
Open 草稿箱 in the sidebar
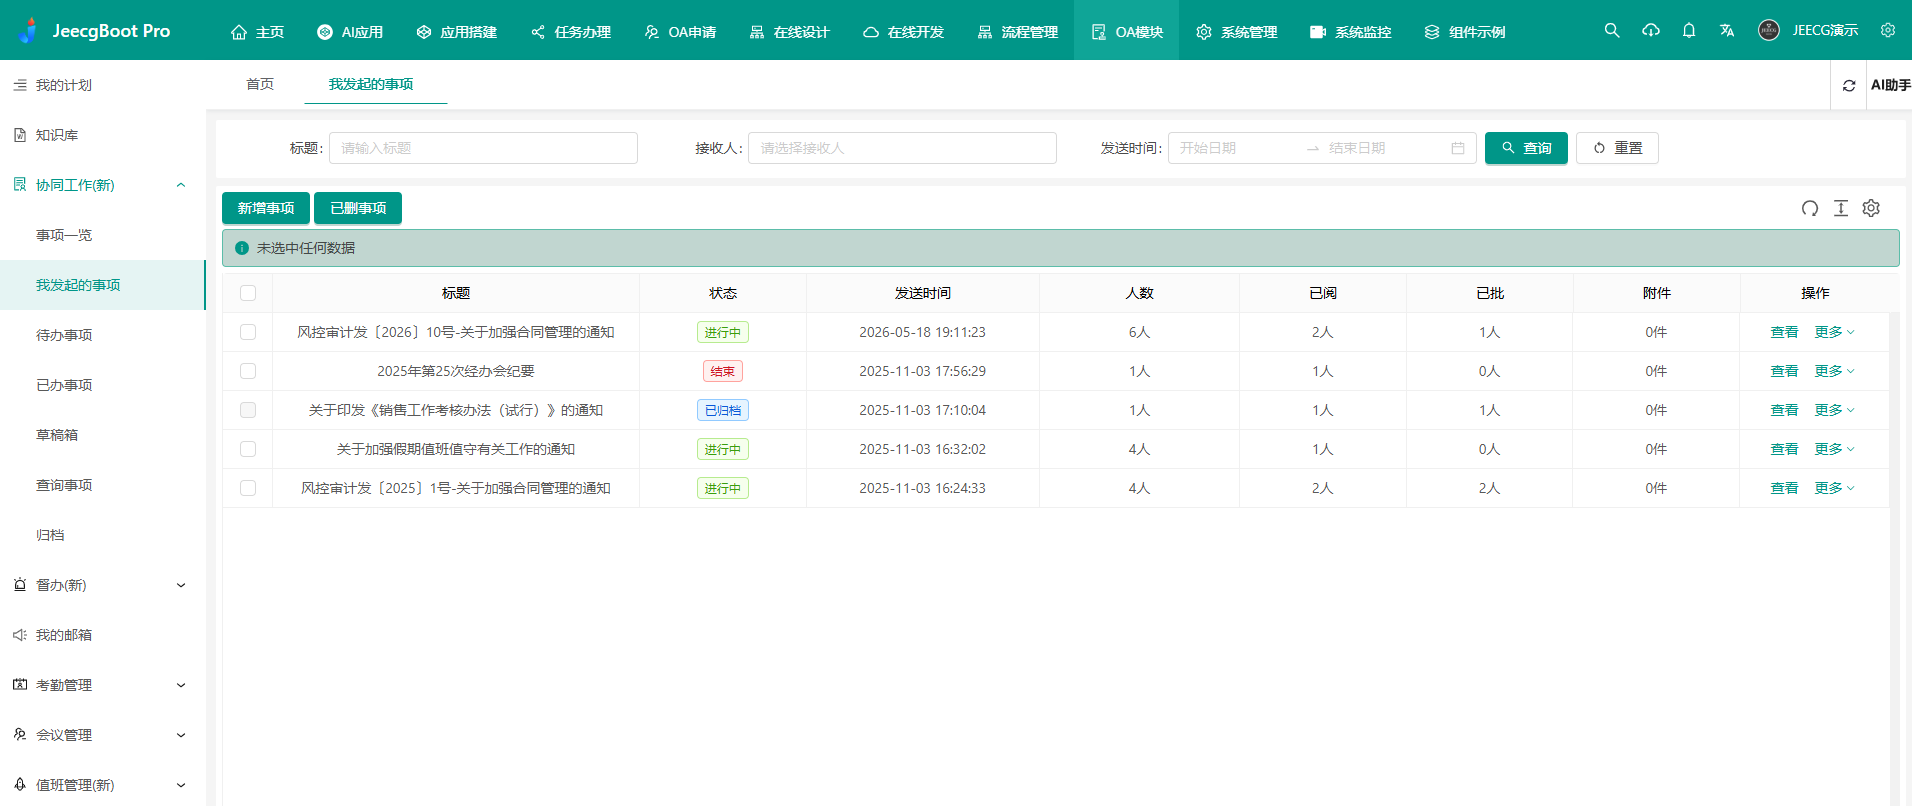tap(102, 435)
